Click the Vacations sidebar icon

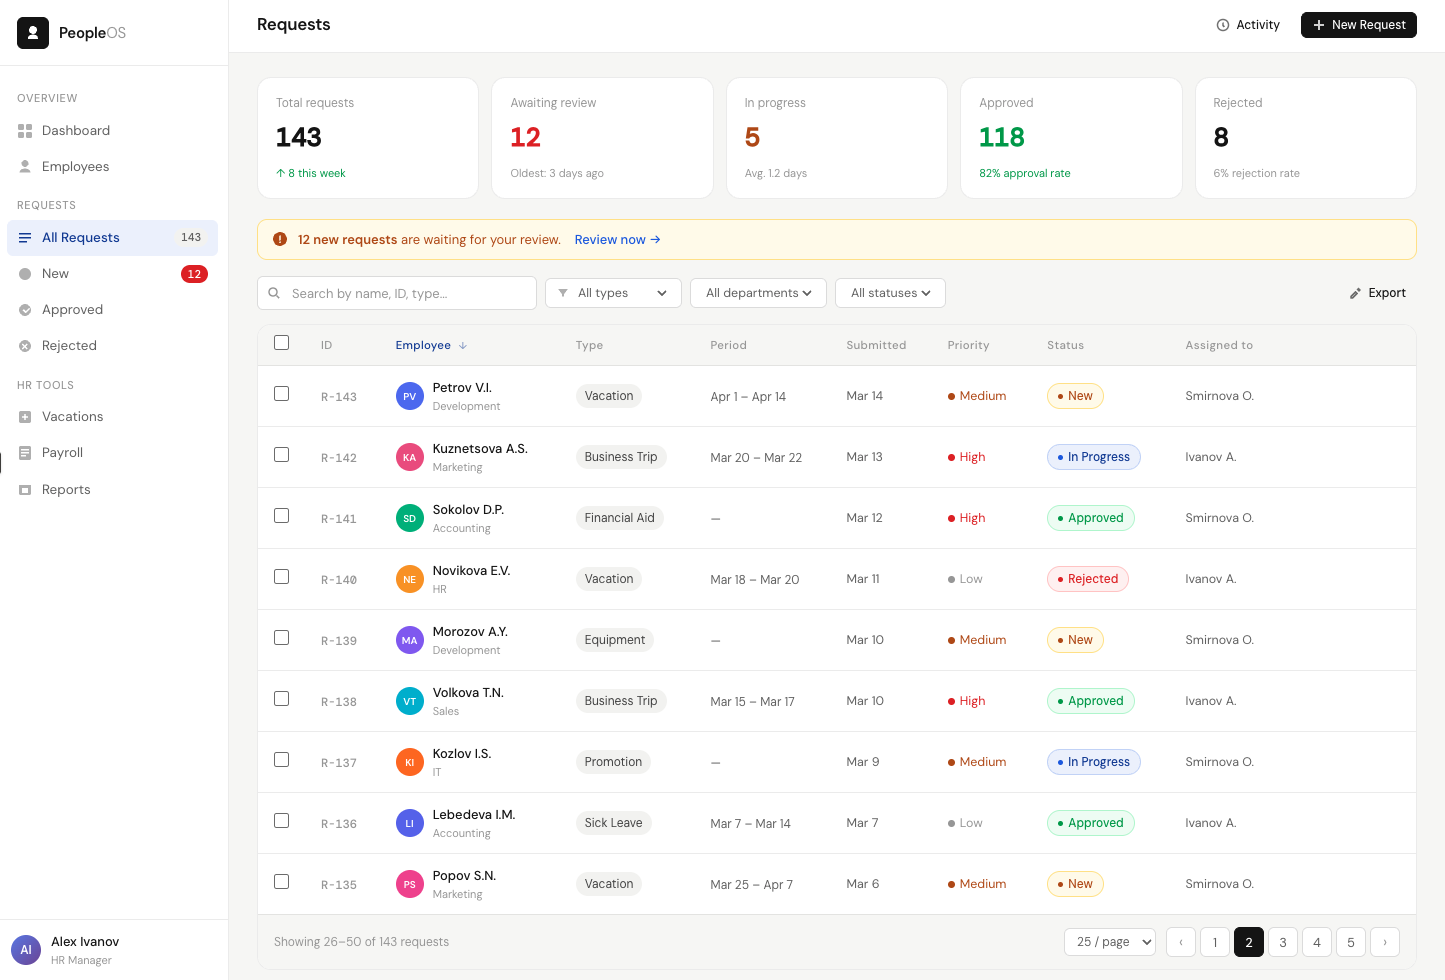(x=25, y=417)
